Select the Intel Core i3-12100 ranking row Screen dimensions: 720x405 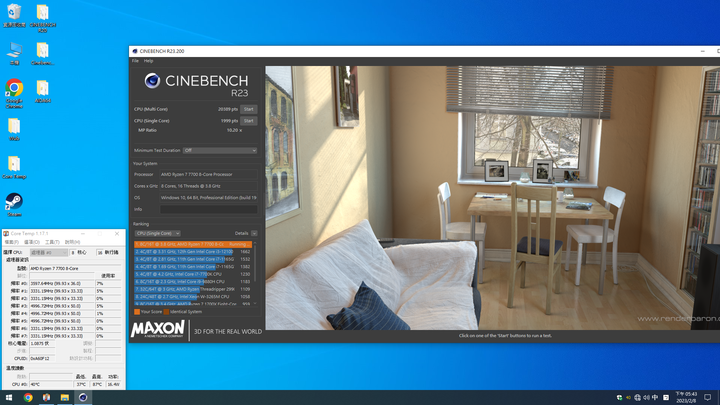click(193, 252)
